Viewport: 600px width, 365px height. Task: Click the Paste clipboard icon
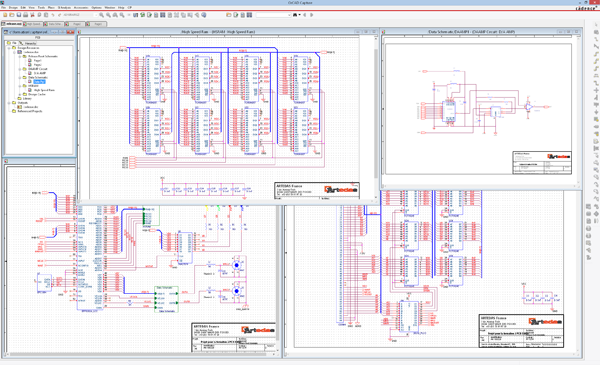pyautogui.click(x=46, y=15)
